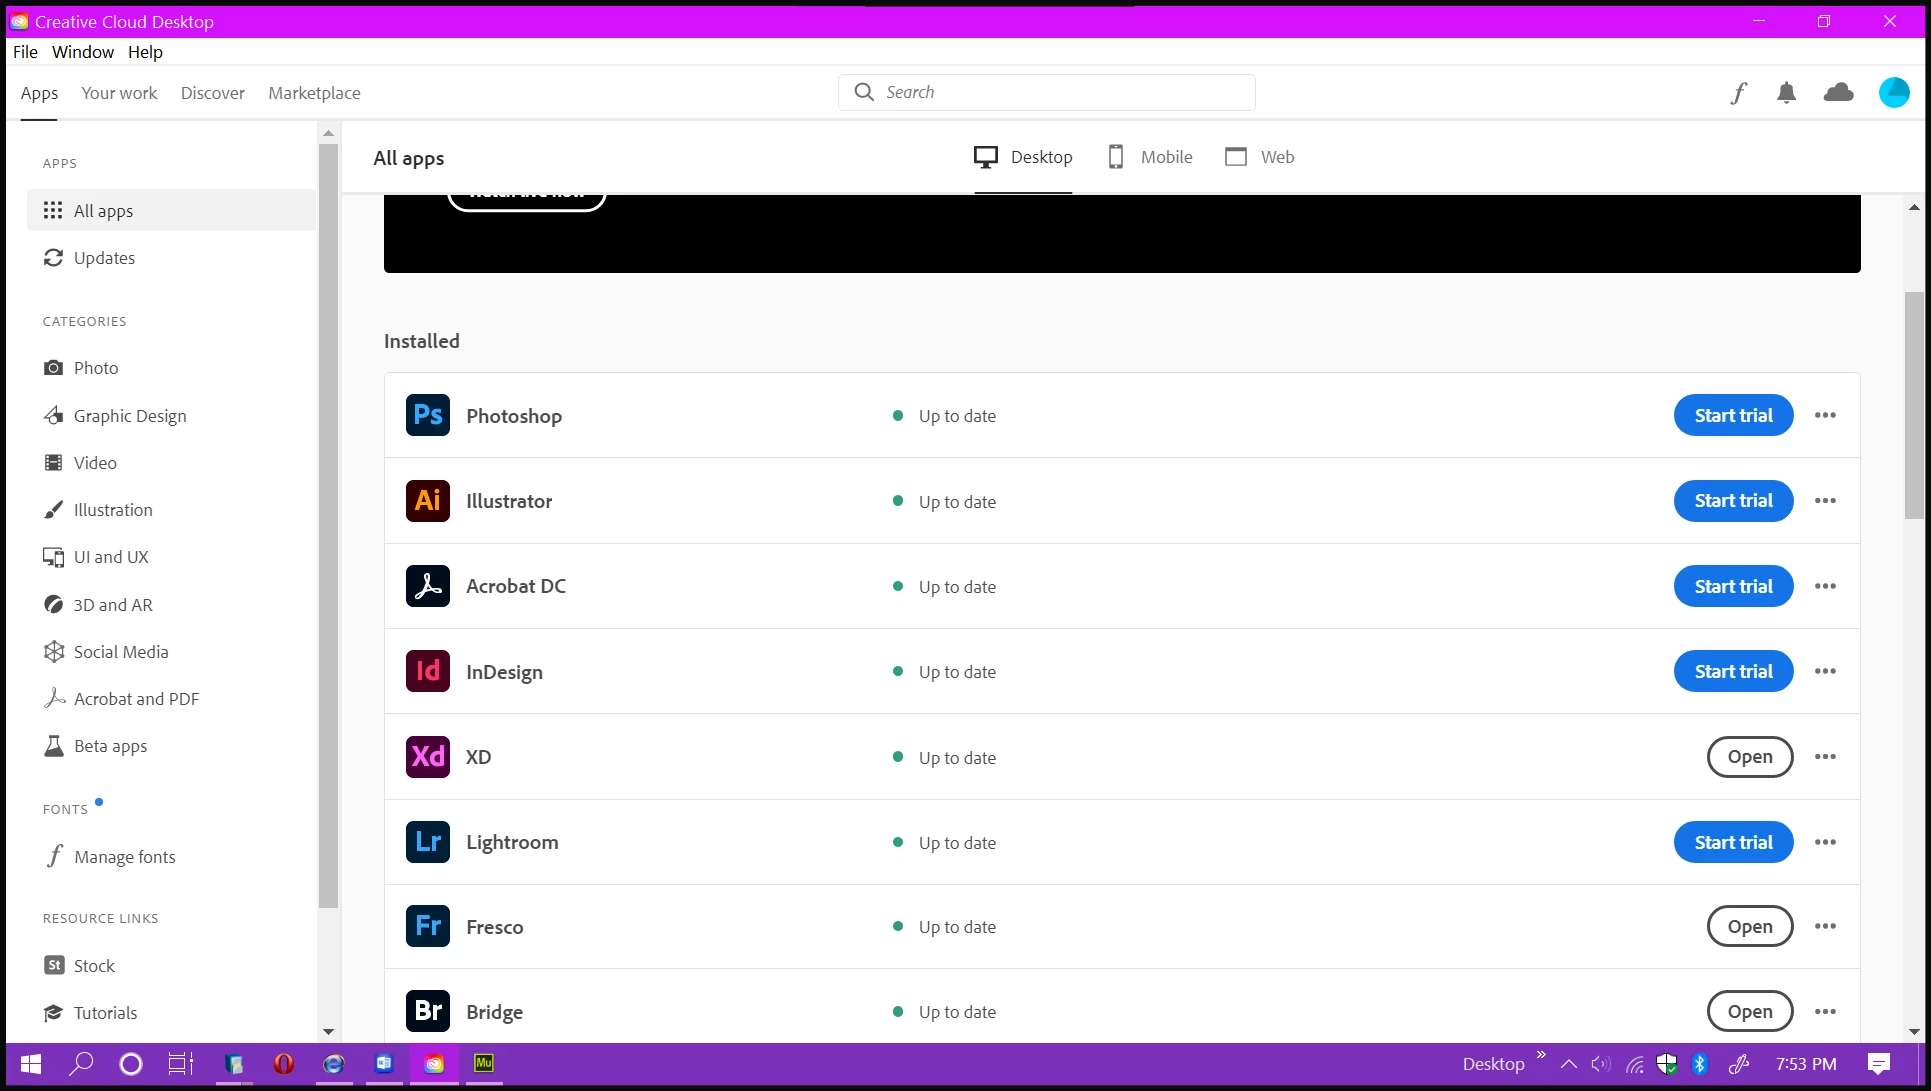Image resolution: width=1931 pixels, height=1091 pixels.
Task: Click the cloud sync status icon
Action: point(1838,93)
